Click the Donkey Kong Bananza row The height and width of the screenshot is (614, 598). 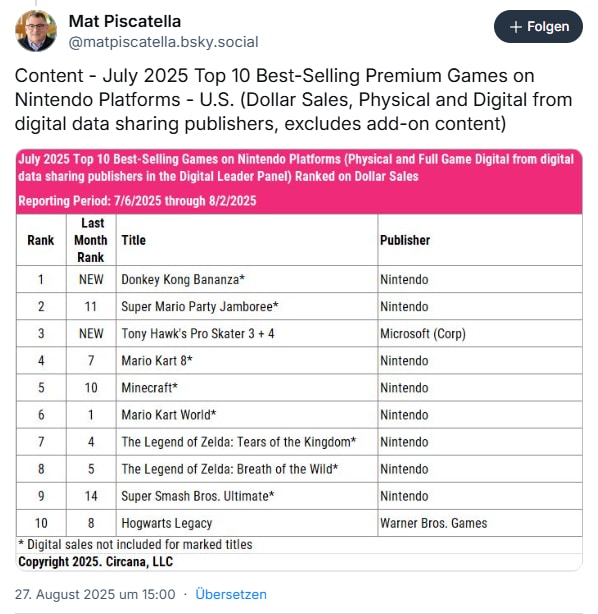coord(299,279)
